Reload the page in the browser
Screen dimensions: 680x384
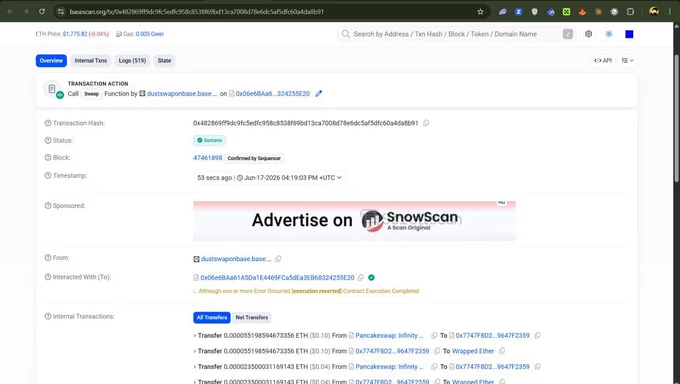pyautogui.click(x=42, y=12)
